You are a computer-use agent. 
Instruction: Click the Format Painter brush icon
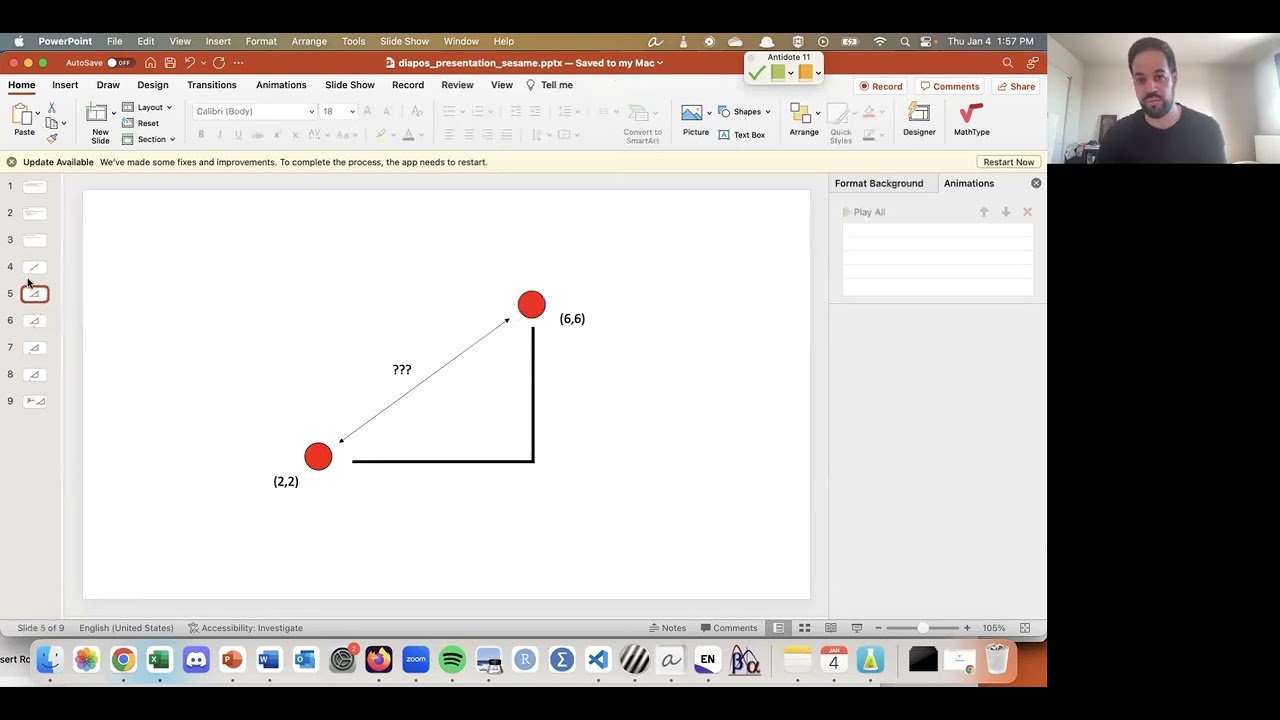coord(52,138)
